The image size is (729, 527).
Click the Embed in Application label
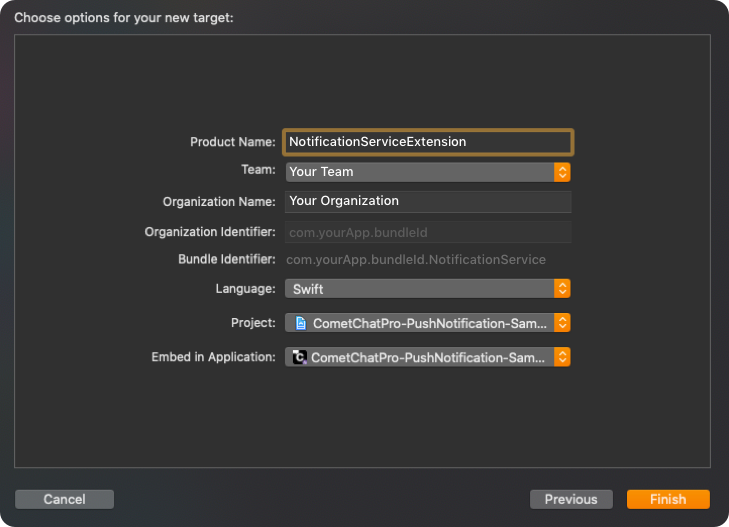213,357
